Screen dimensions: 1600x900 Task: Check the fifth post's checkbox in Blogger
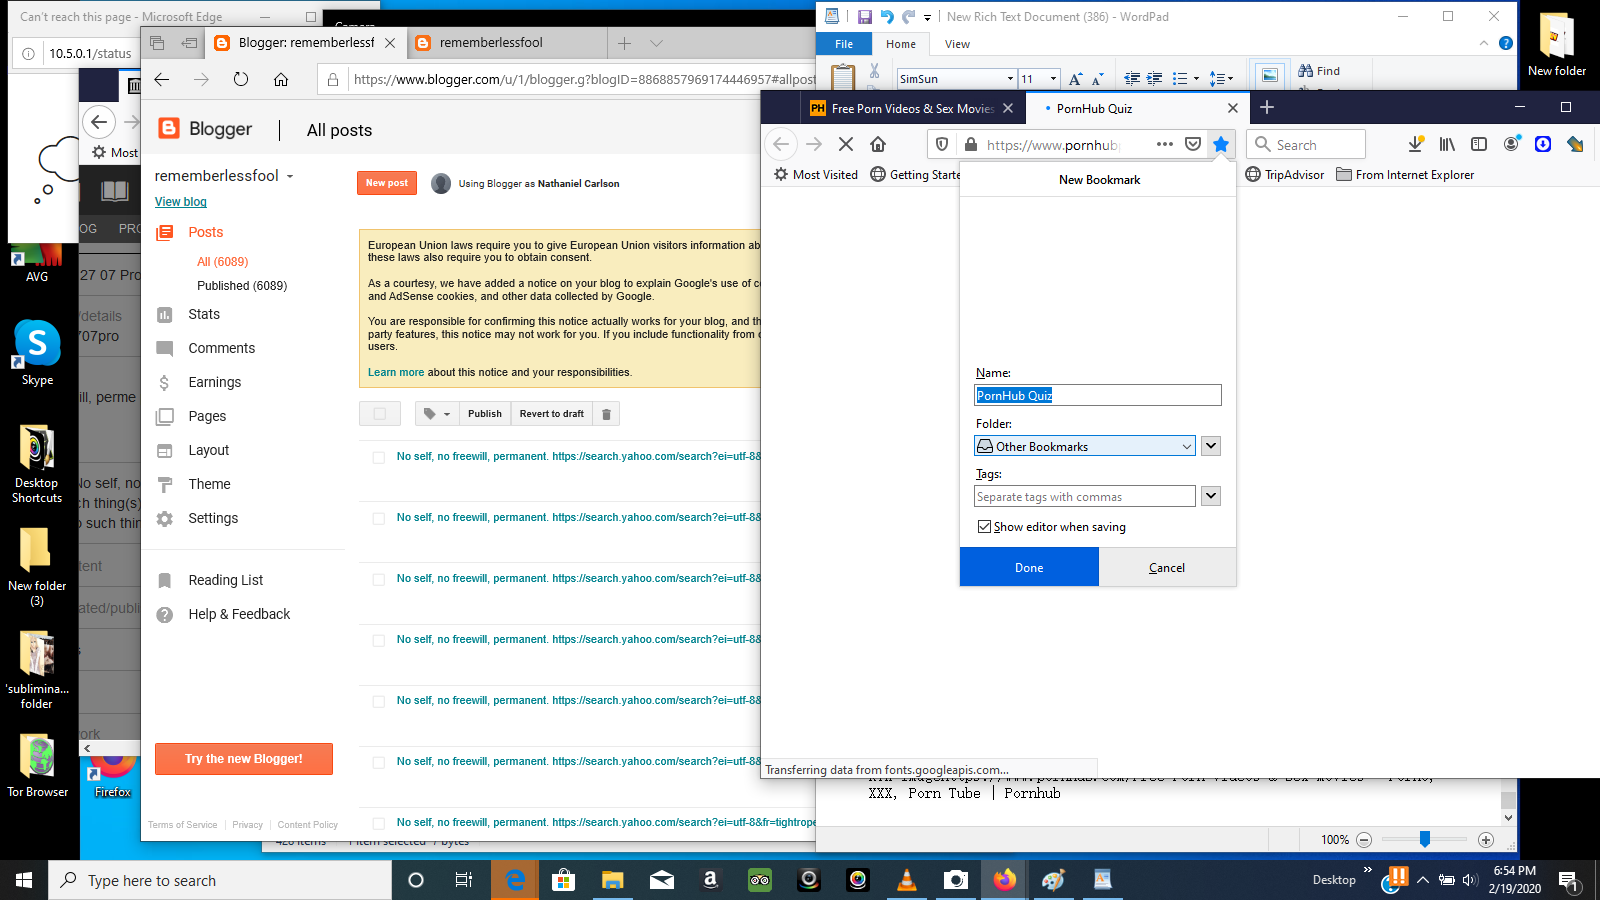tap(379, 701)
